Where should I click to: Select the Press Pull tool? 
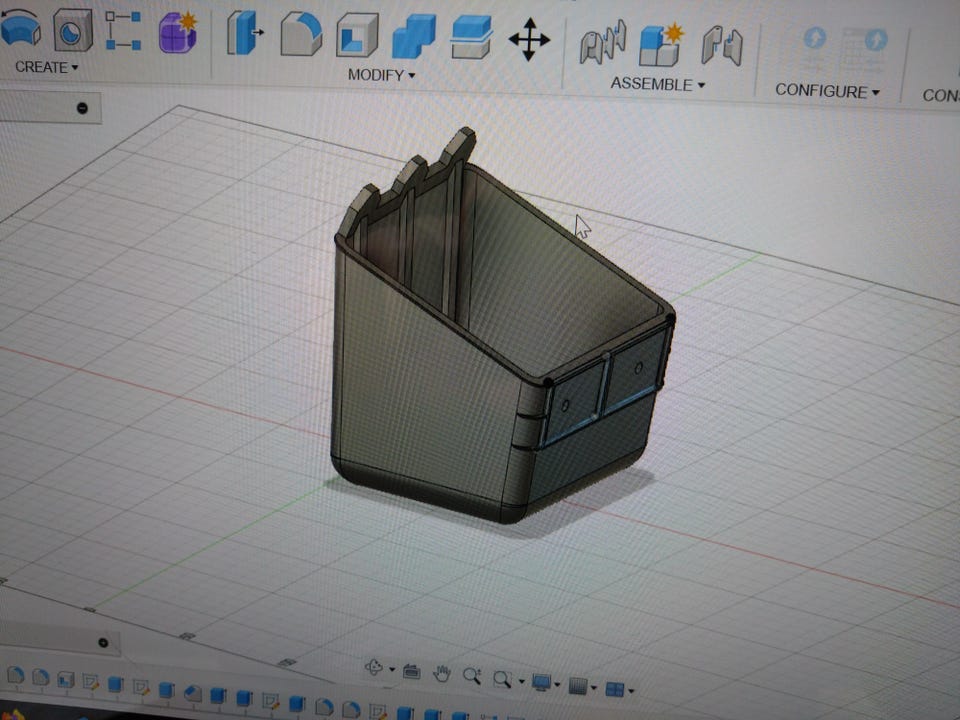tap(243, 35)
